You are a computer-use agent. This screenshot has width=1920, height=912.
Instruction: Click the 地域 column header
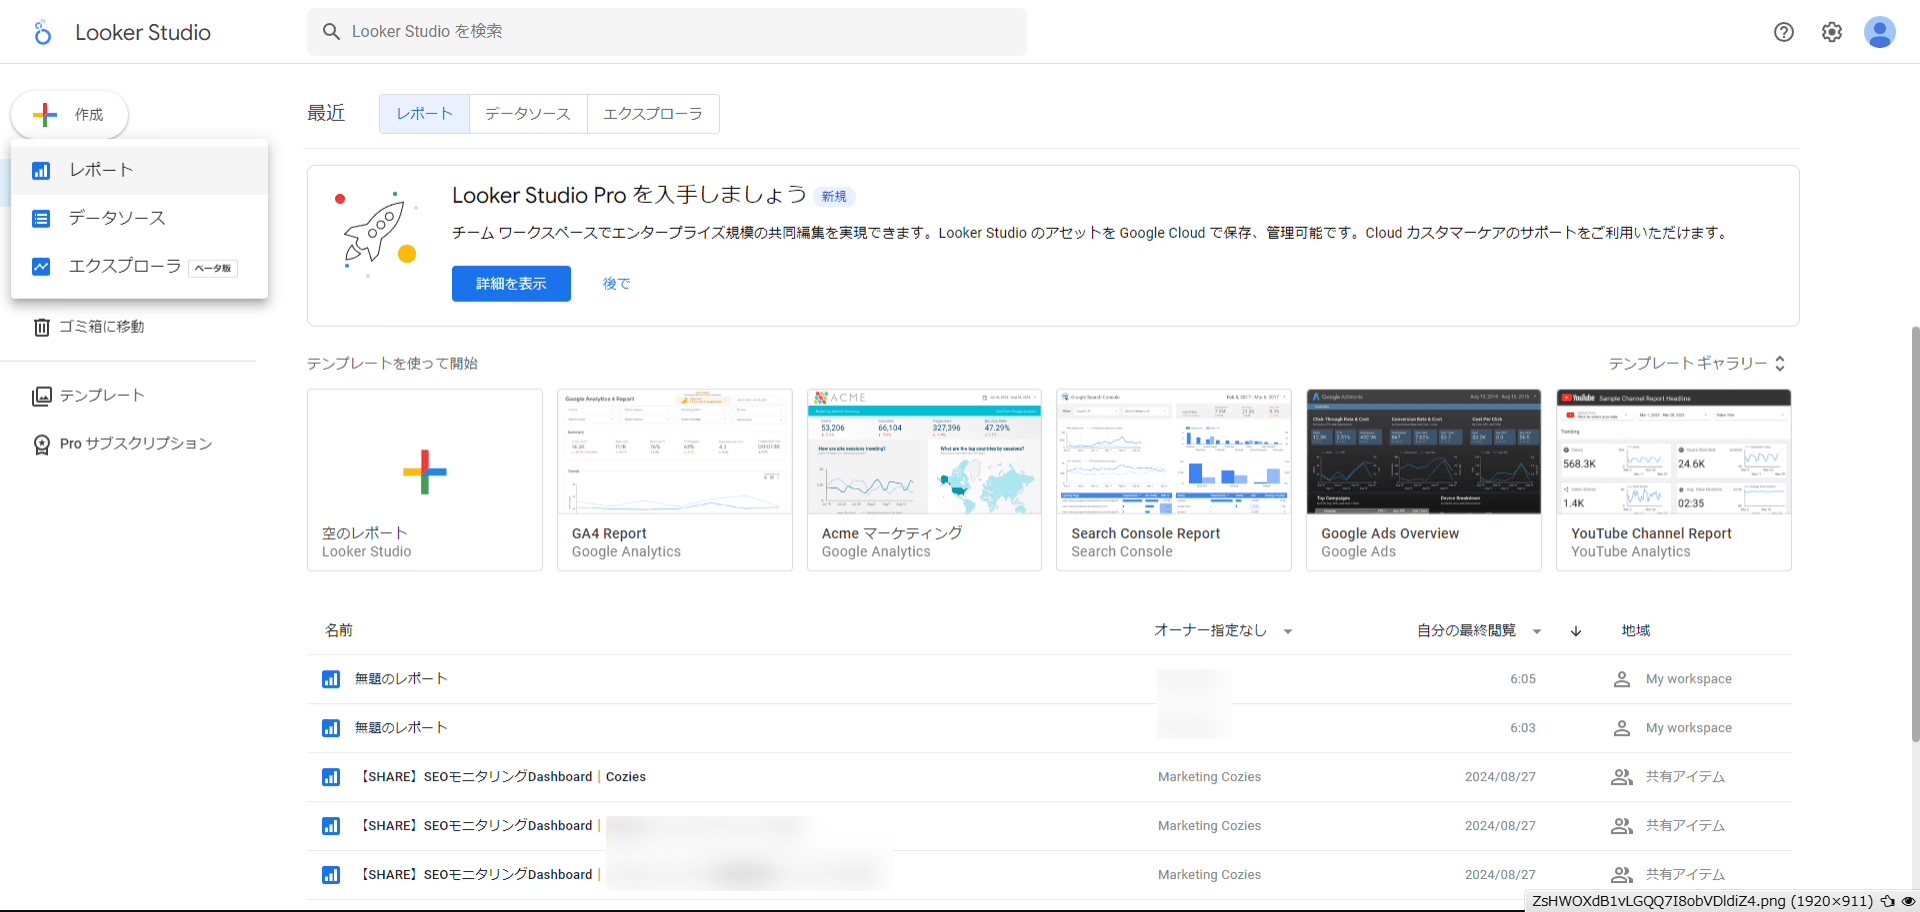(1636, 631)
